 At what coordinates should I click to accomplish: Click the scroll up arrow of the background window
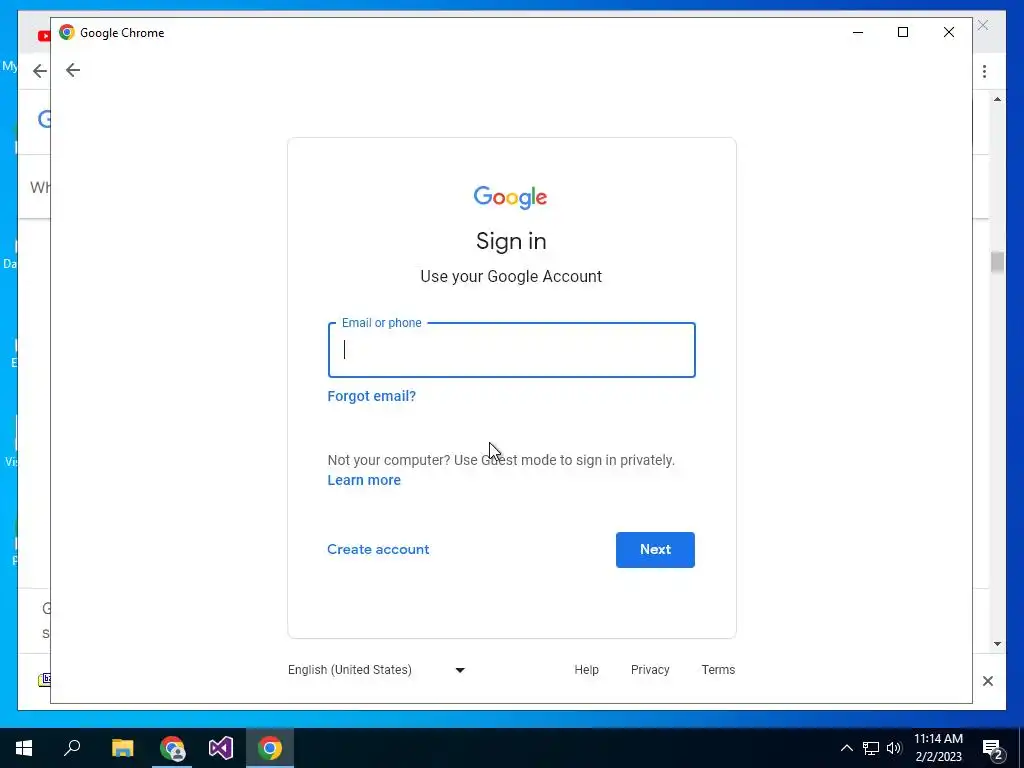997,99
